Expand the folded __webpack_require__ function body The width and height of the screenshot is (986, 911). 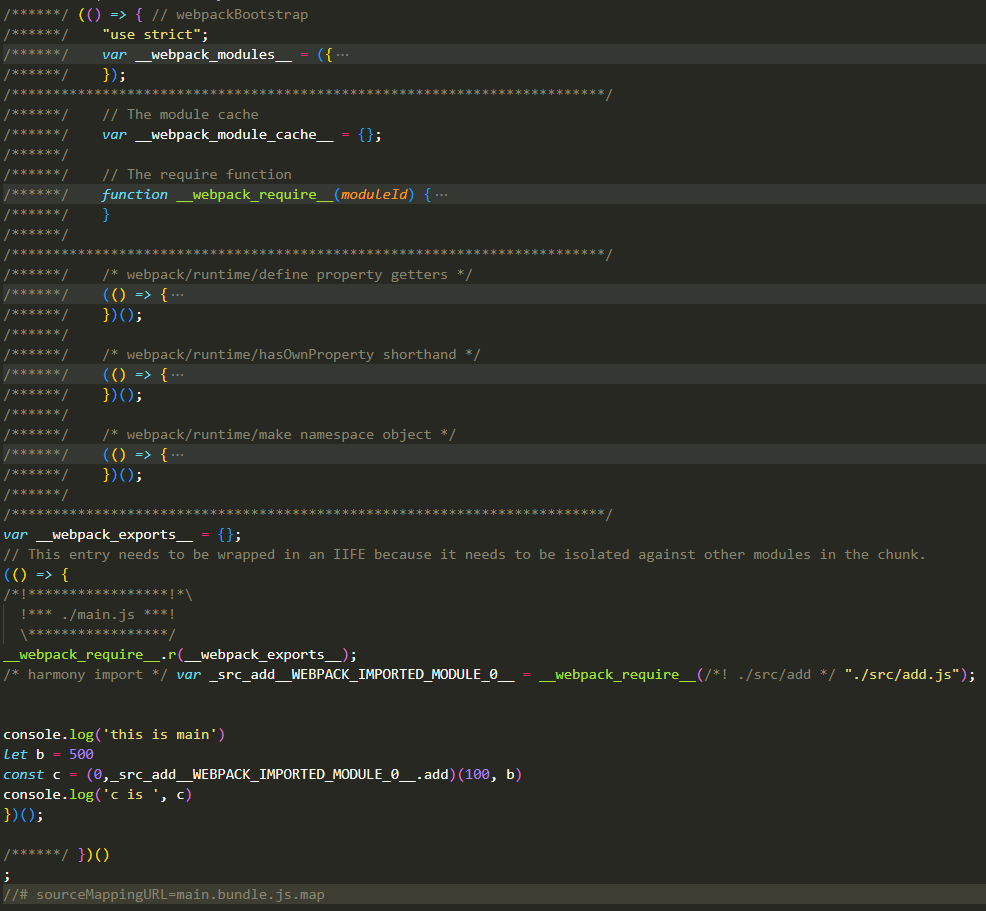[442, 195]
